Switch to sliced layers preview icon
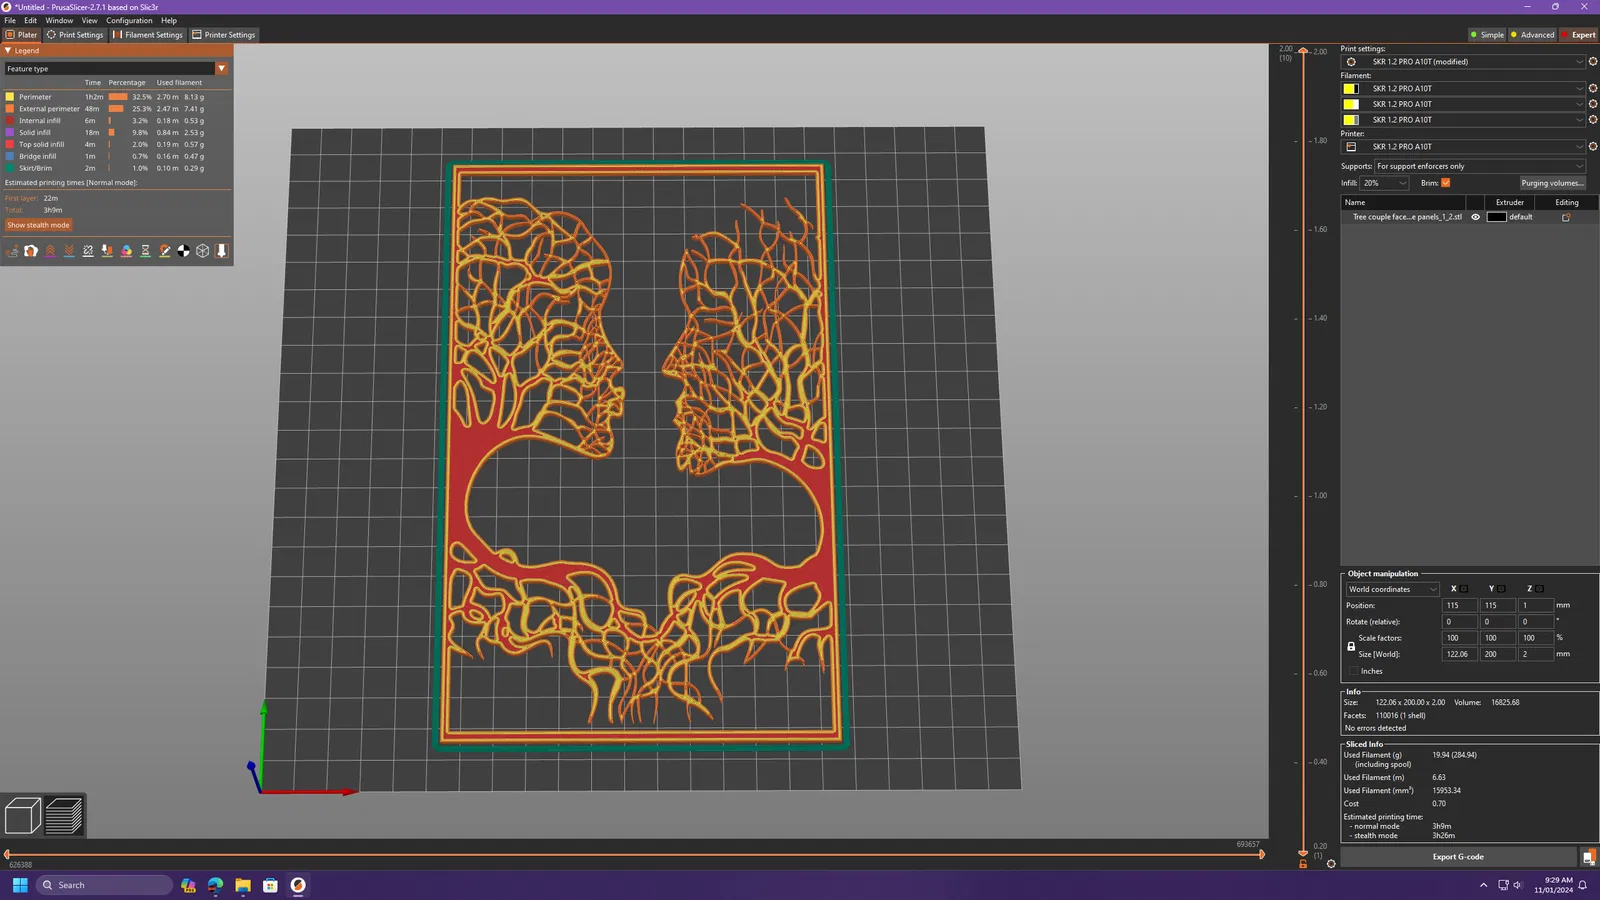Viewport: 1600px width, 900px height. tap(64, 816)
